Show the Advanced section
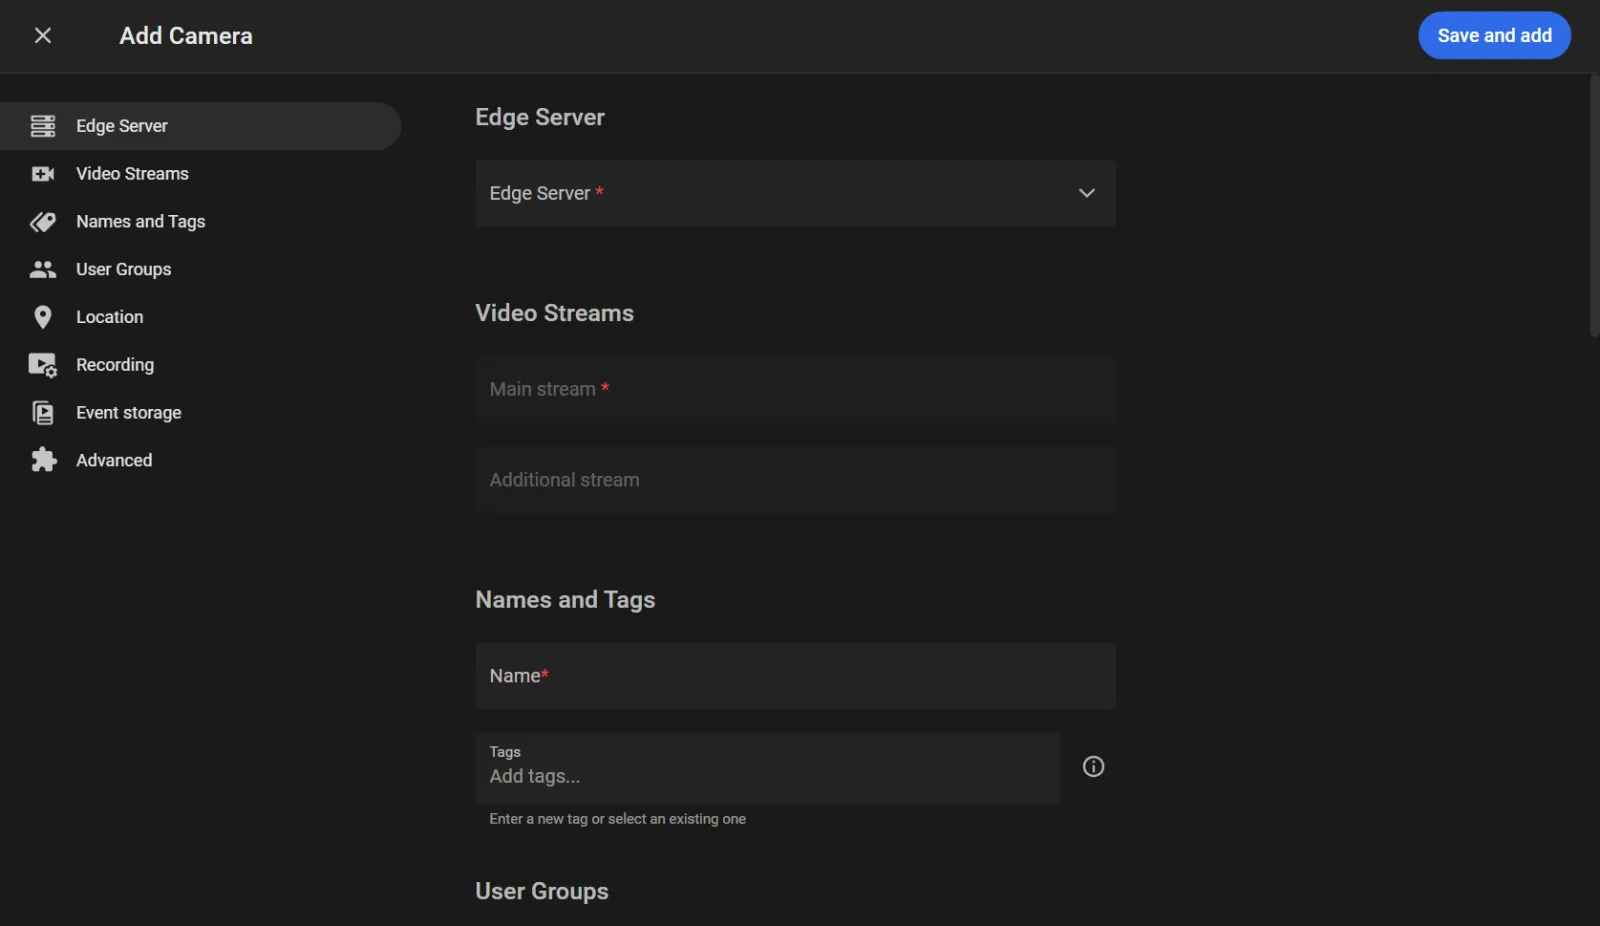 click(200, 460)
